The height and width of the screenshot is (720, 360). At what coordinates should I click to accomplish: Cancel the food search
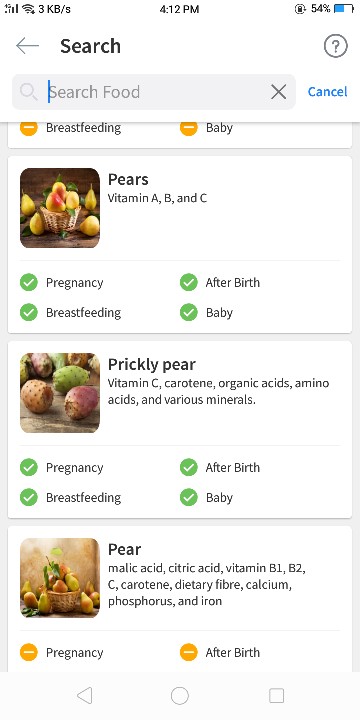pos(327,92)
